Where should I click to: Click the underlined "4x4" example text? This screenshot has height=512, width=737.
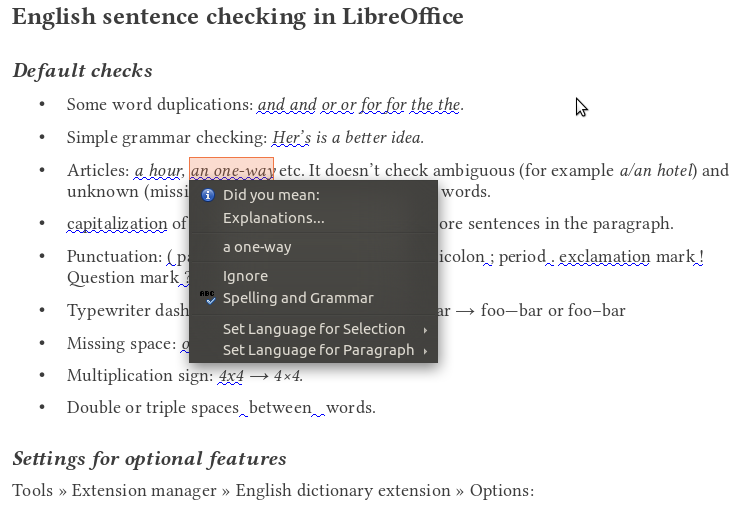click(232, 376)
